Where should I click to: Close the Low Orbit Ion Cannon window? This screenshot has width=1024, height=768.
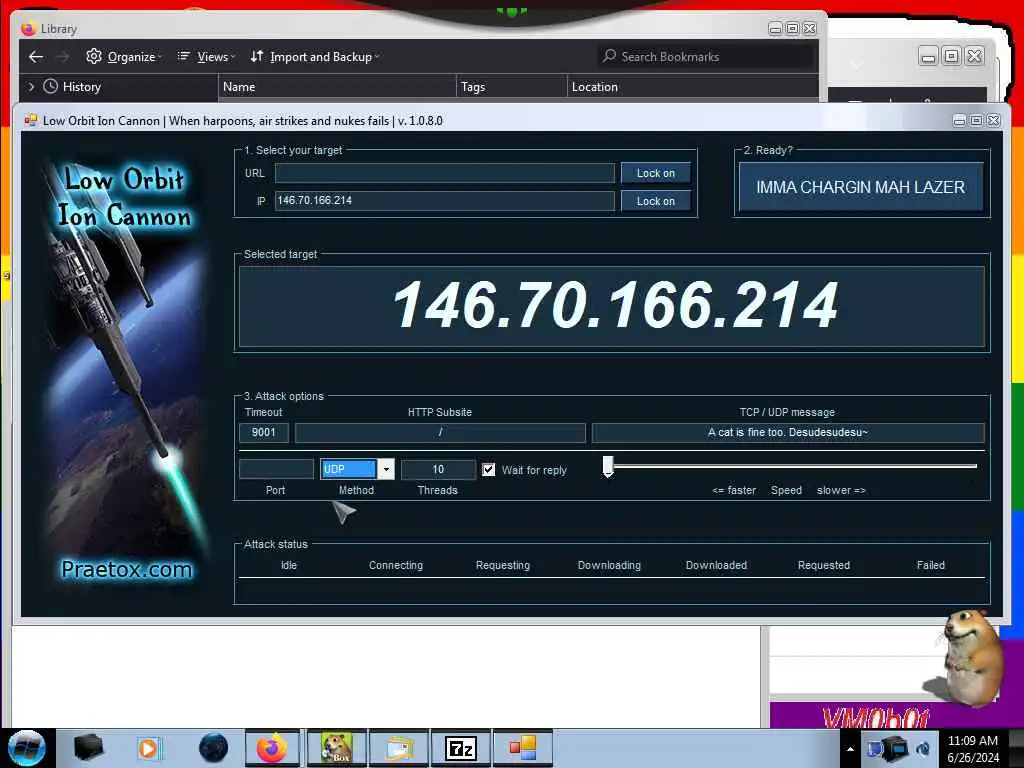(x=993, y=120)
